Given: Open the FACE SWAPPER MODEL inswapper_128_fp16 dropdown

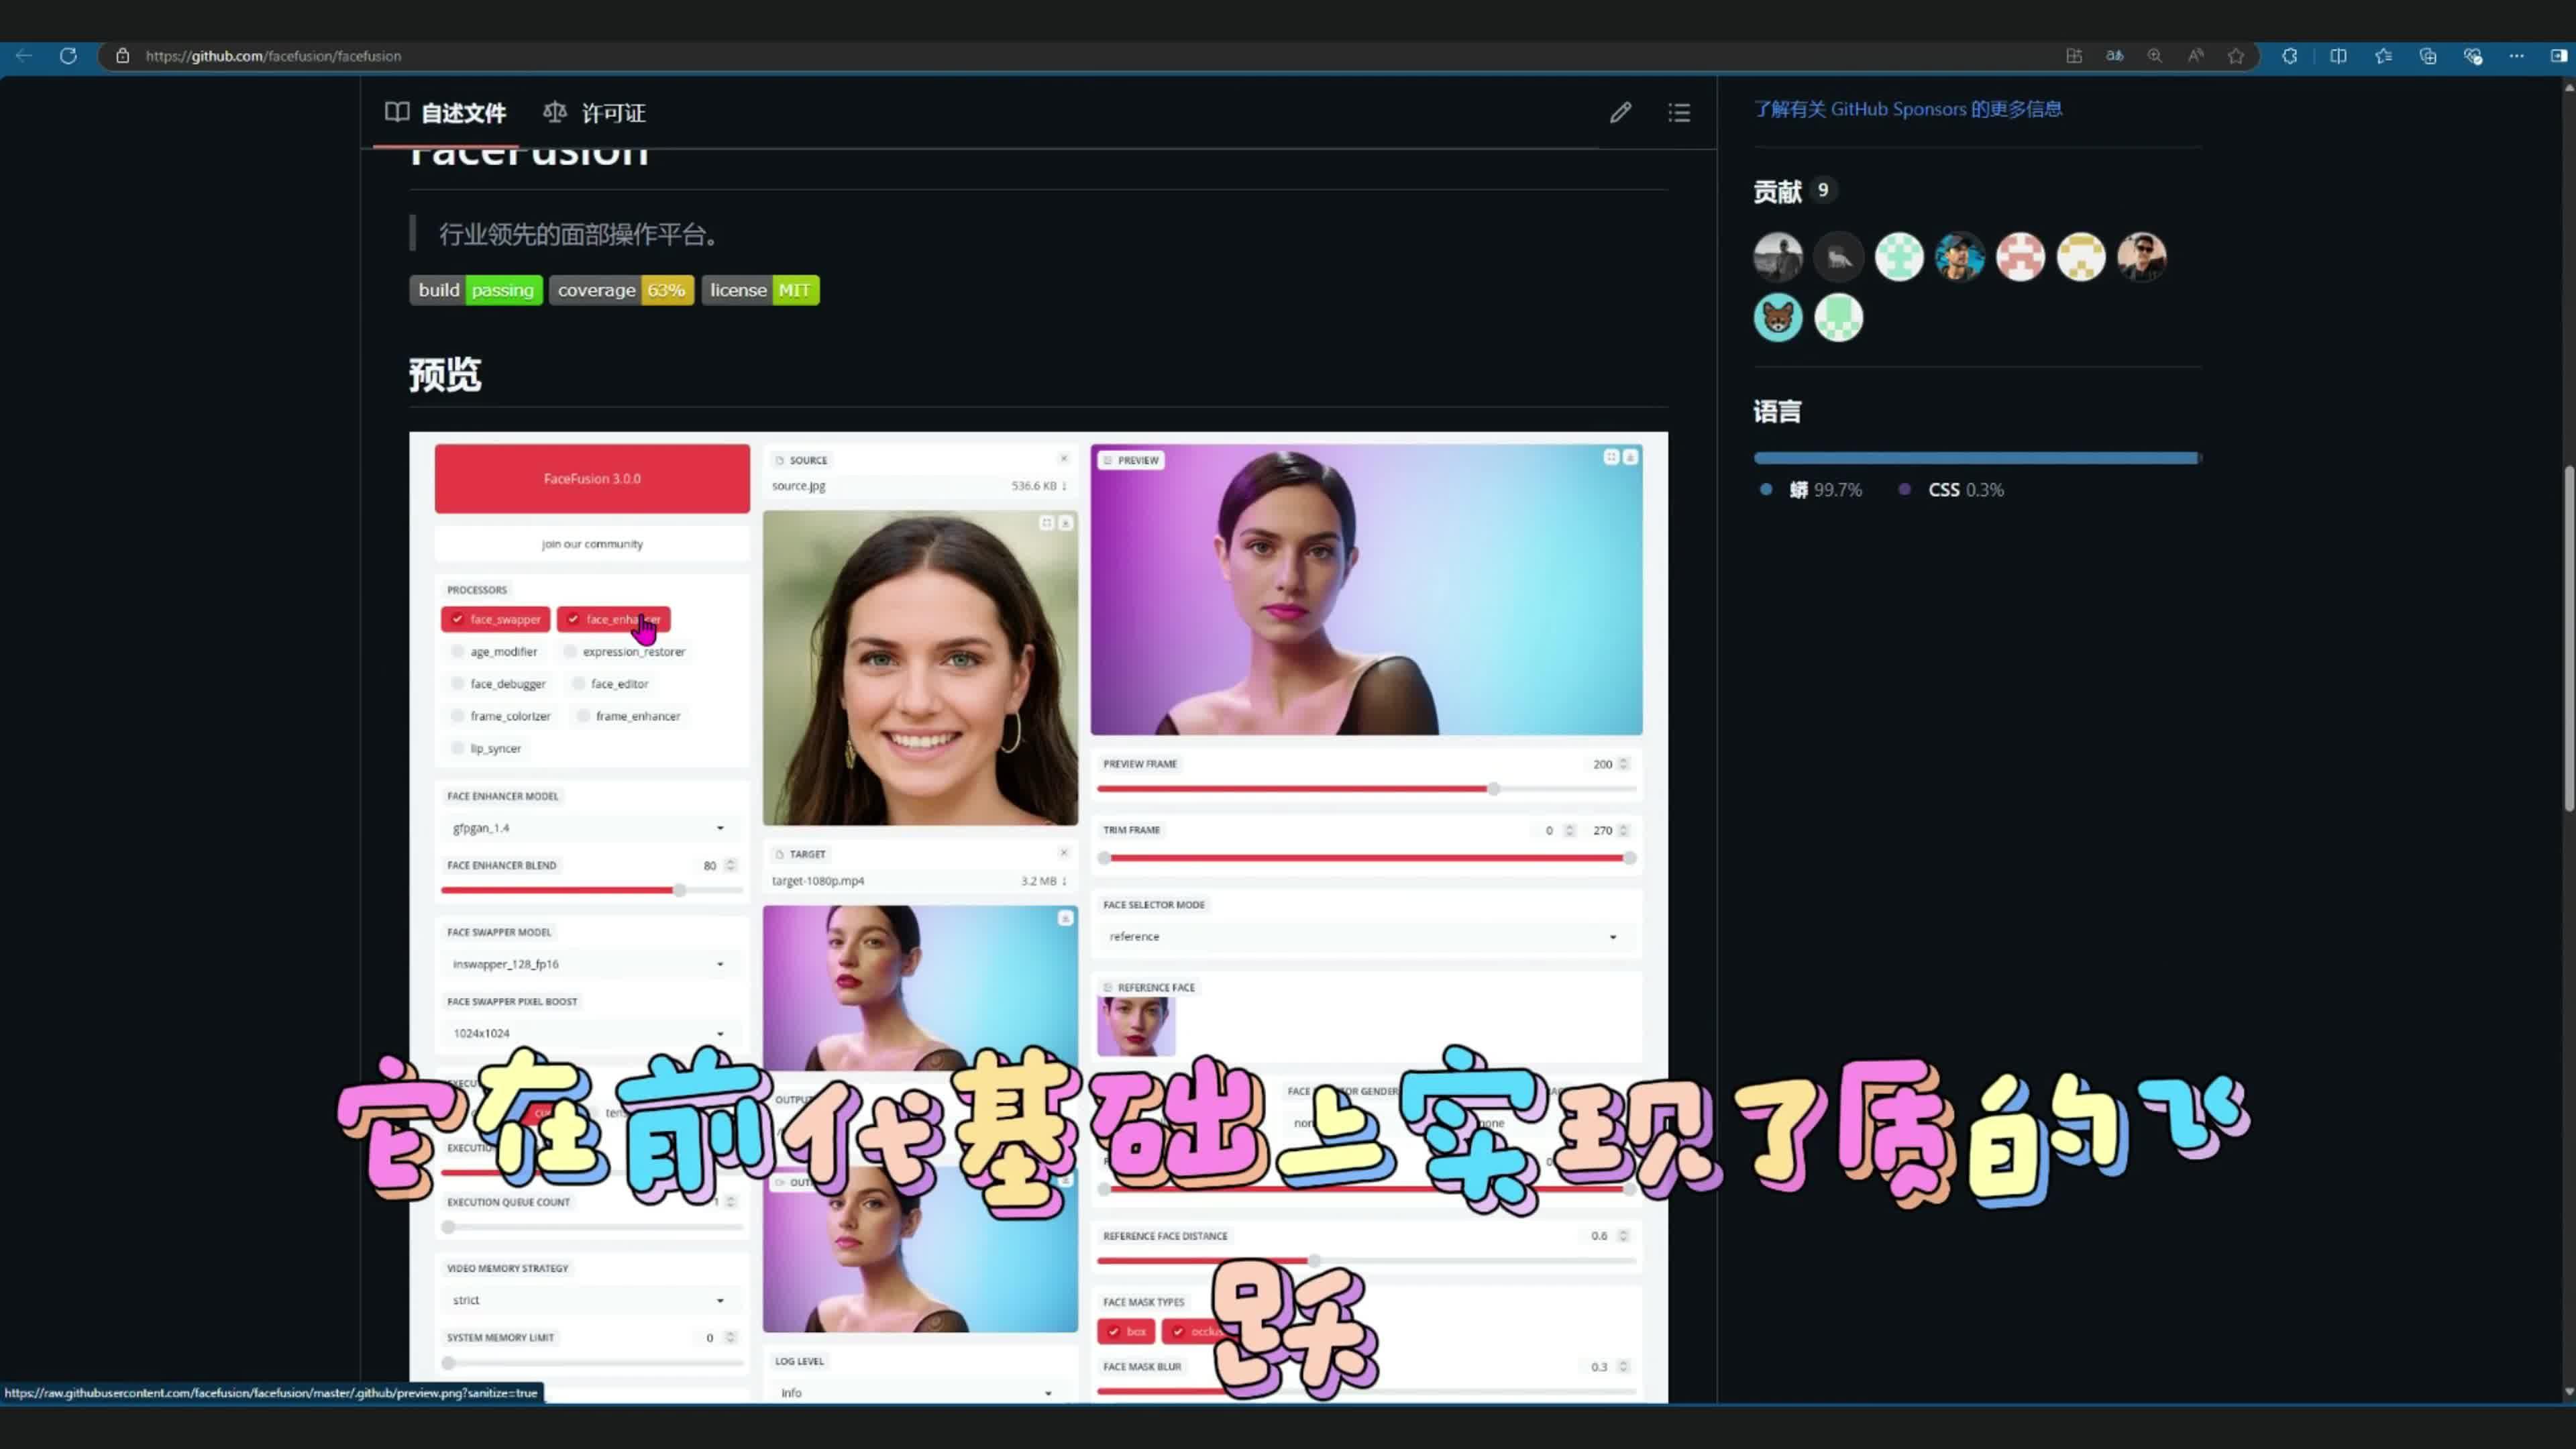Looking at the screenshot, I should 719,963.
